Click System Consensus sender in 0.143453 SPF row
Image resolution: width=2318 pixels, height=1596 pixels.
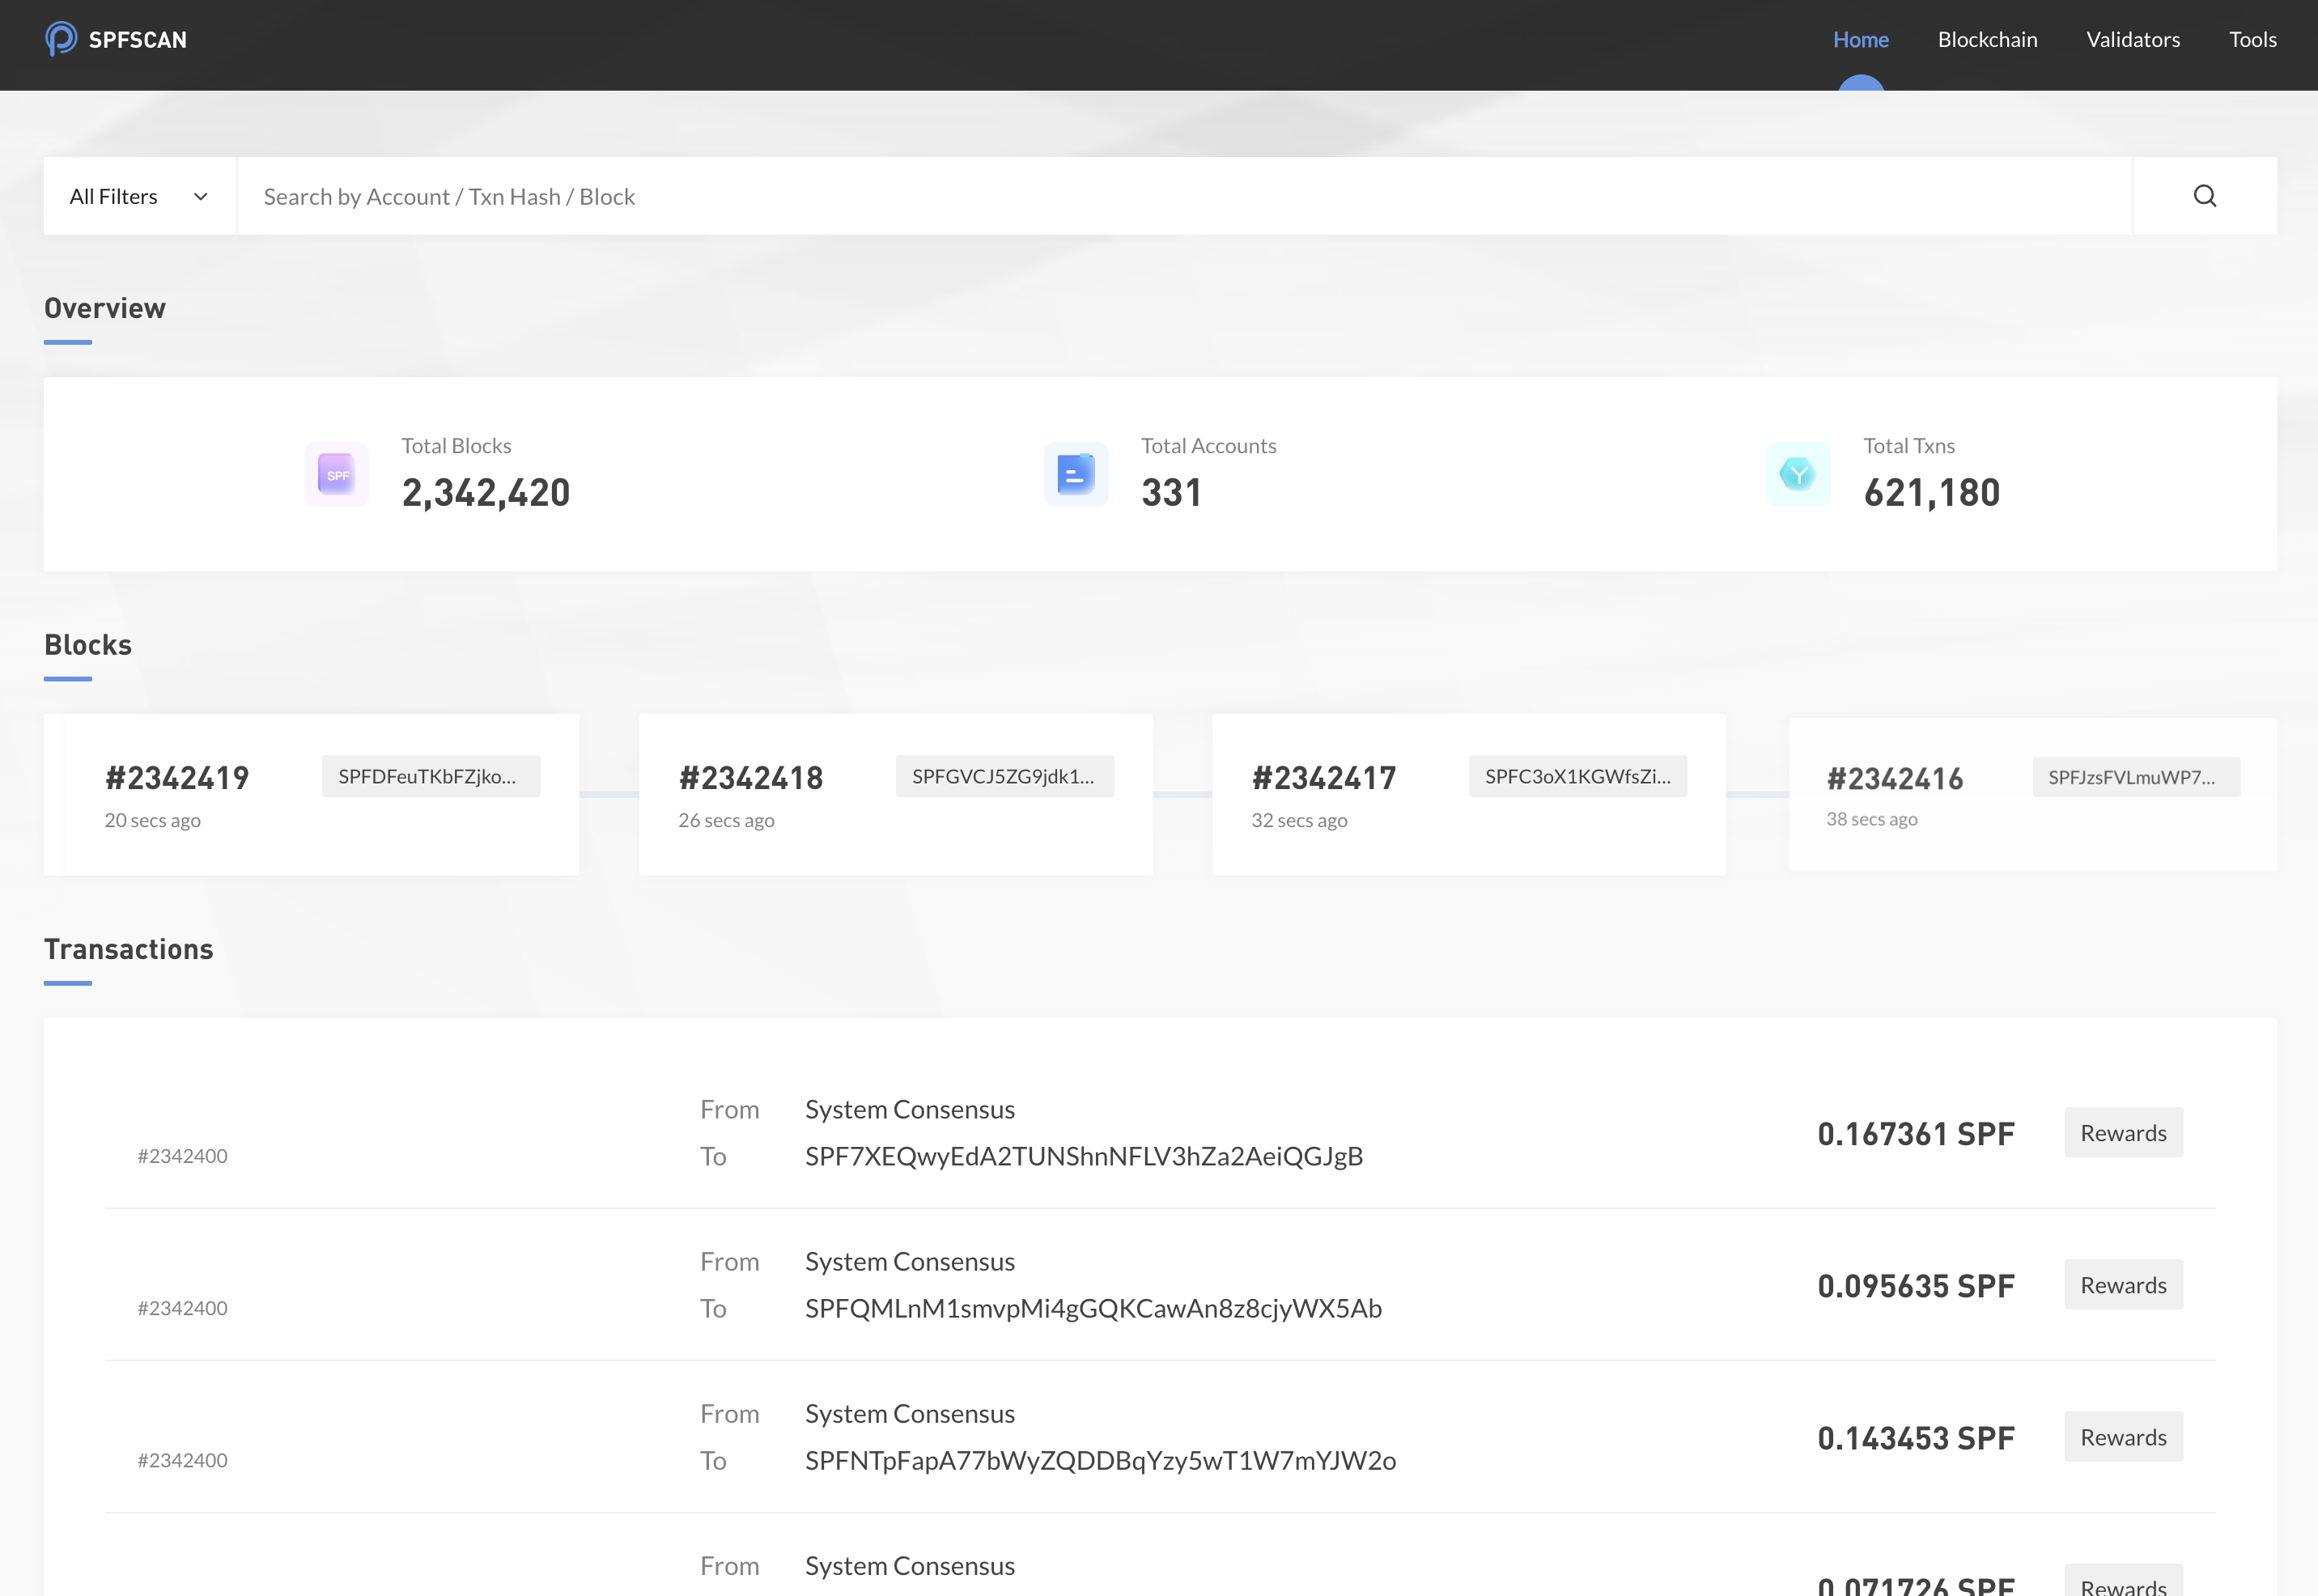910,1413
